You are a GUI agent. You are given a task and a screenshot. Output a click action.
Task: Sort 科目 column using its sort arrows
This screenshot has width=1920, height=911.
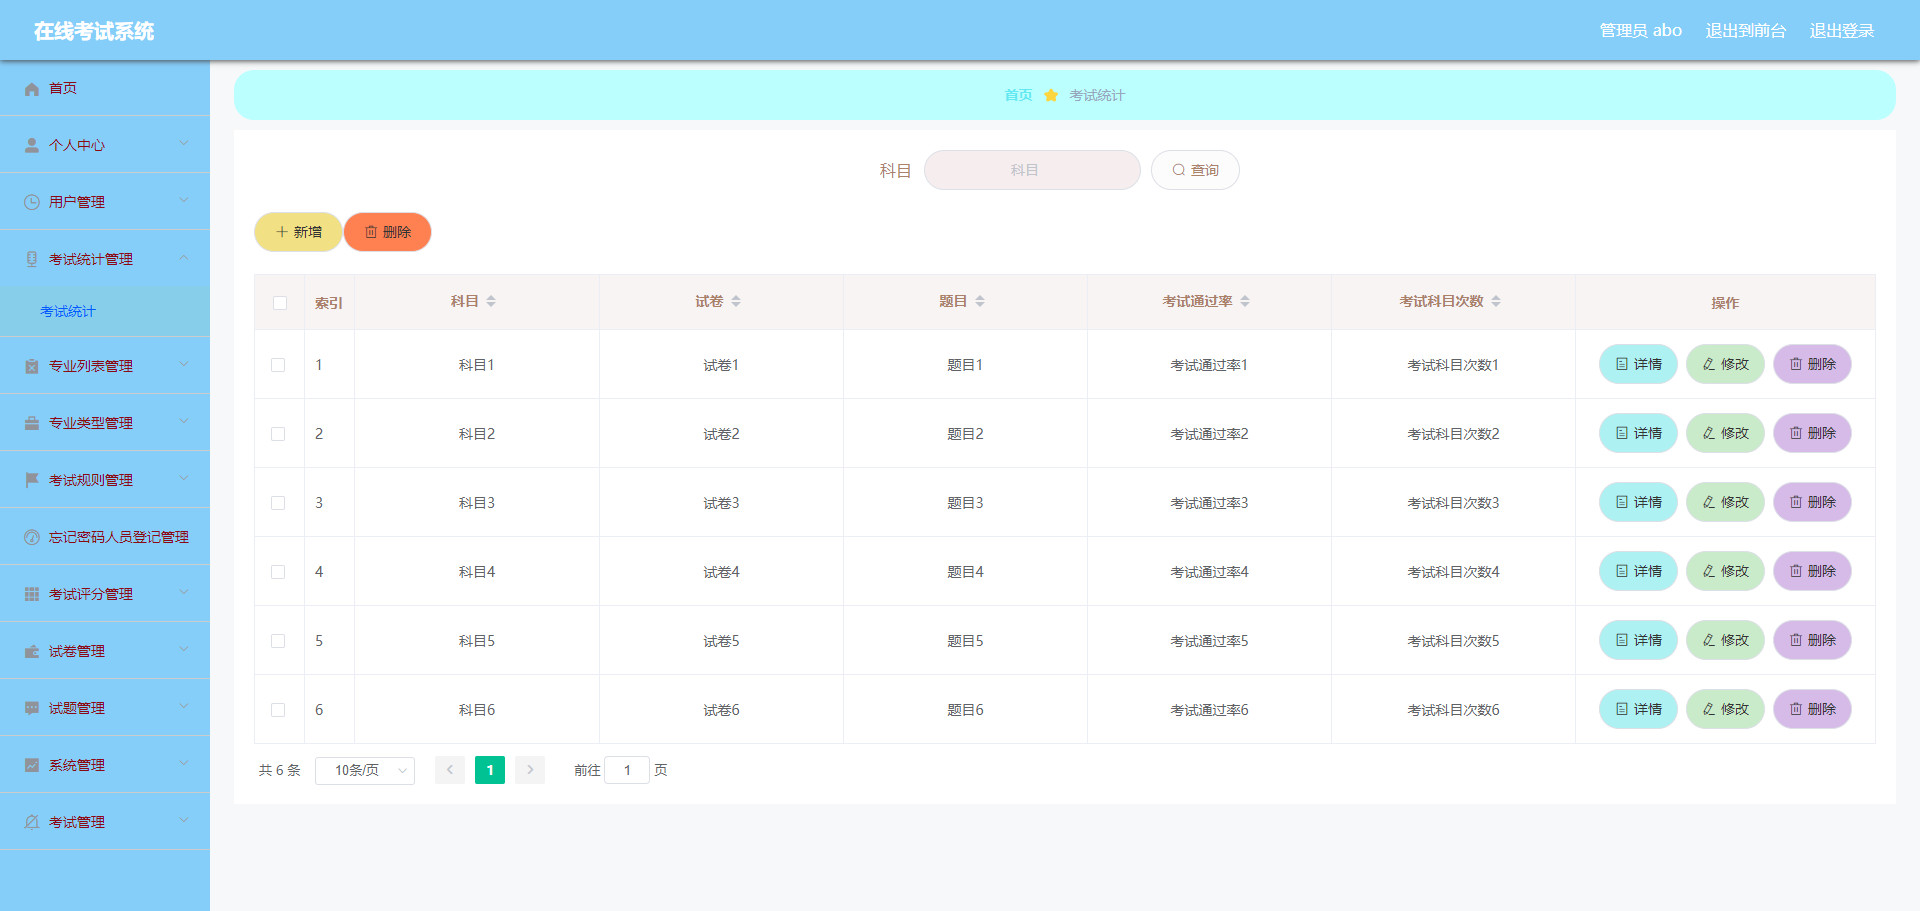click(491, 302)
